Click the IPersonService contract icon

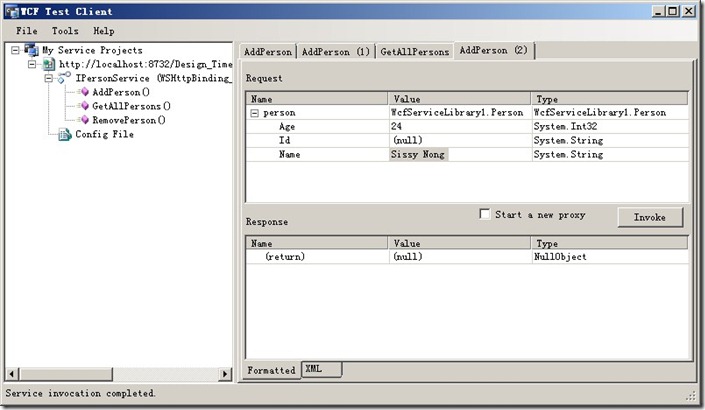[64, 78]
